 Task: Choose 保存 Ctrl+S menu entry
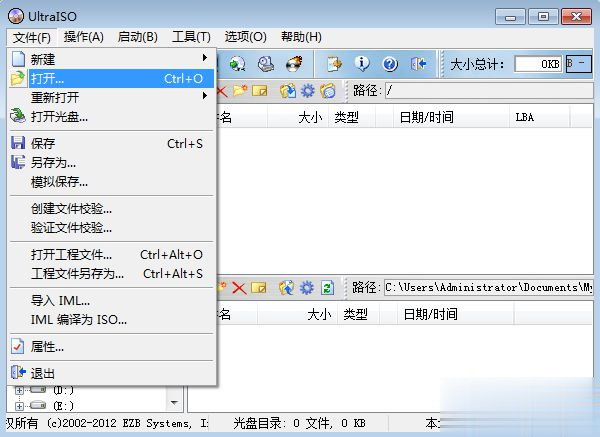[x=111, y=143]
